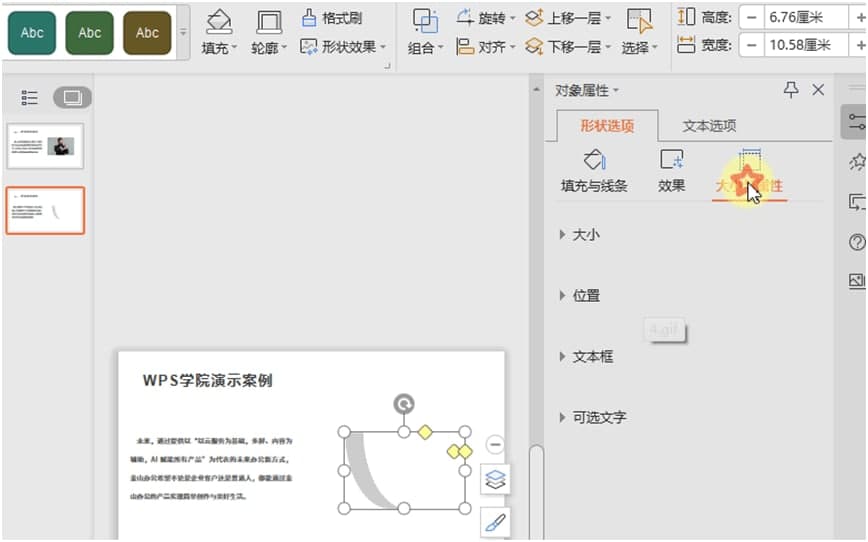Switch to slide thumbnail view
The width and height of the screenshot is (868, 542).
72,98
